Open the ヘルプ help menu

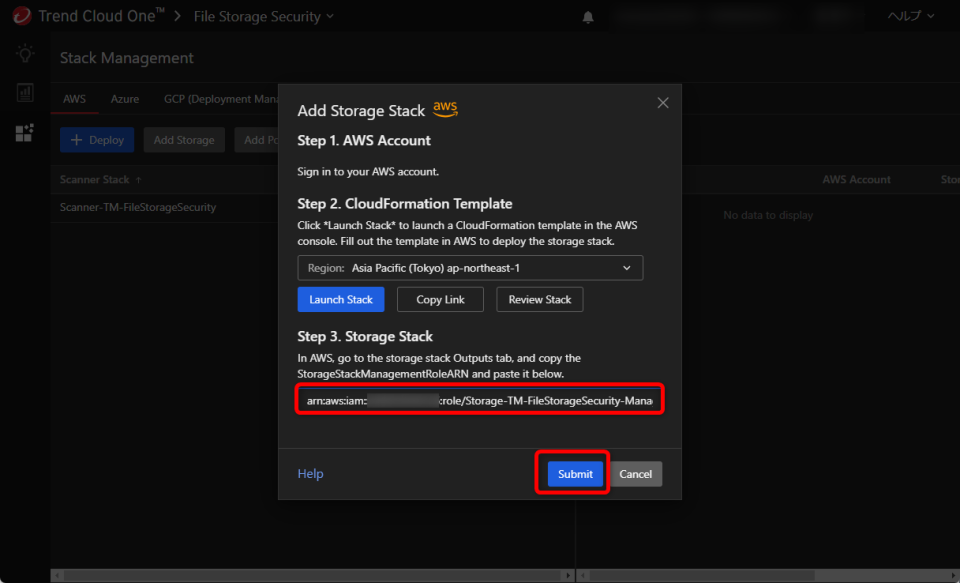coord(911,16)
